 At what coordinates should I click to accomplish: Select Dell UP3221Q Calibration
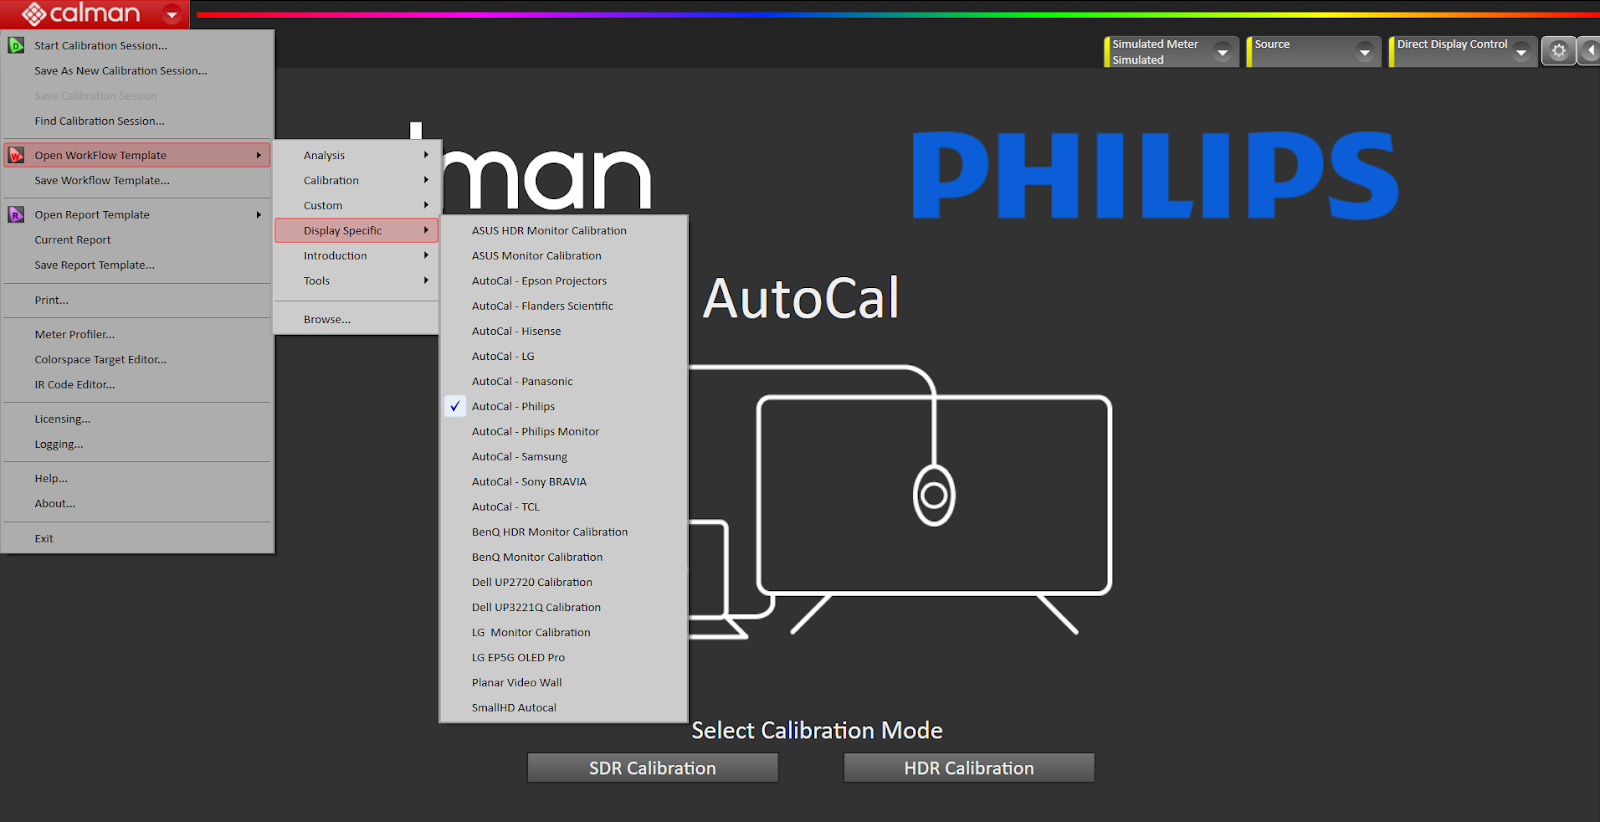(564, 606)
